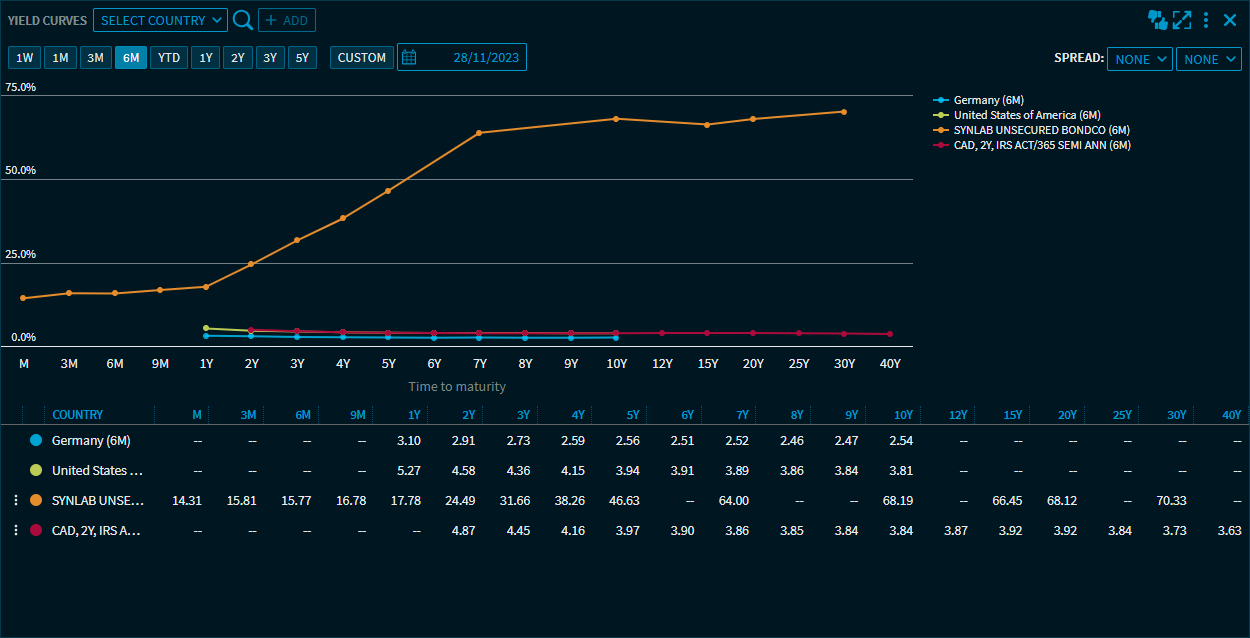Open the feedback thumbs up/down icon
The image size is (1250, 638).
[x=1158, y=19]
